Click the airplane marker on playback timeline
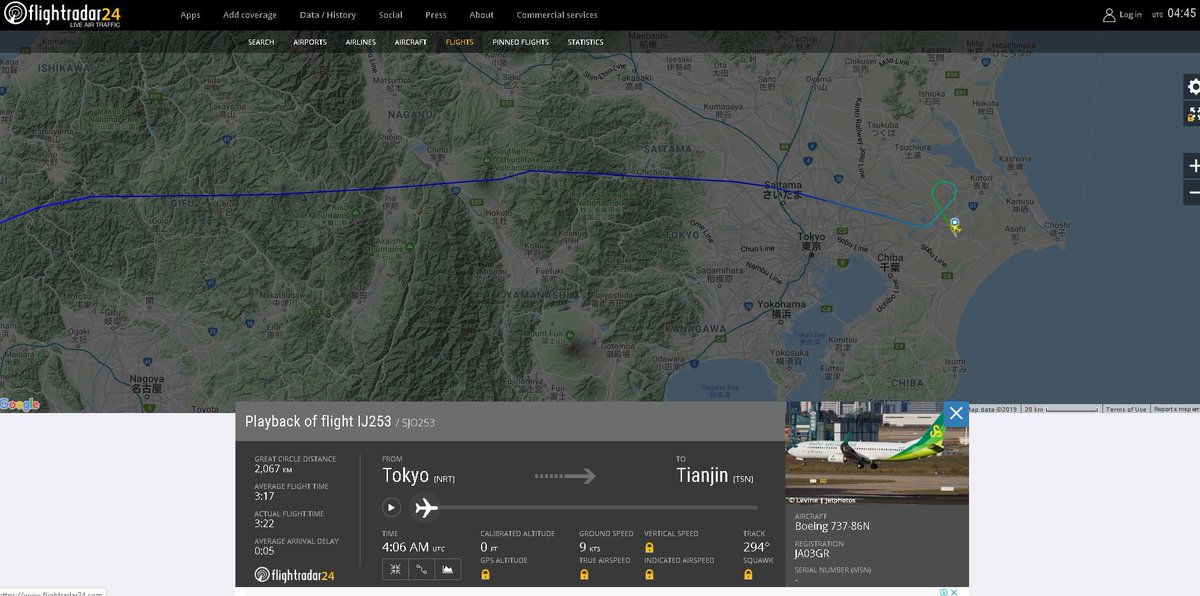This screenshot has width=1200, height=596. (x=426, y=507)
